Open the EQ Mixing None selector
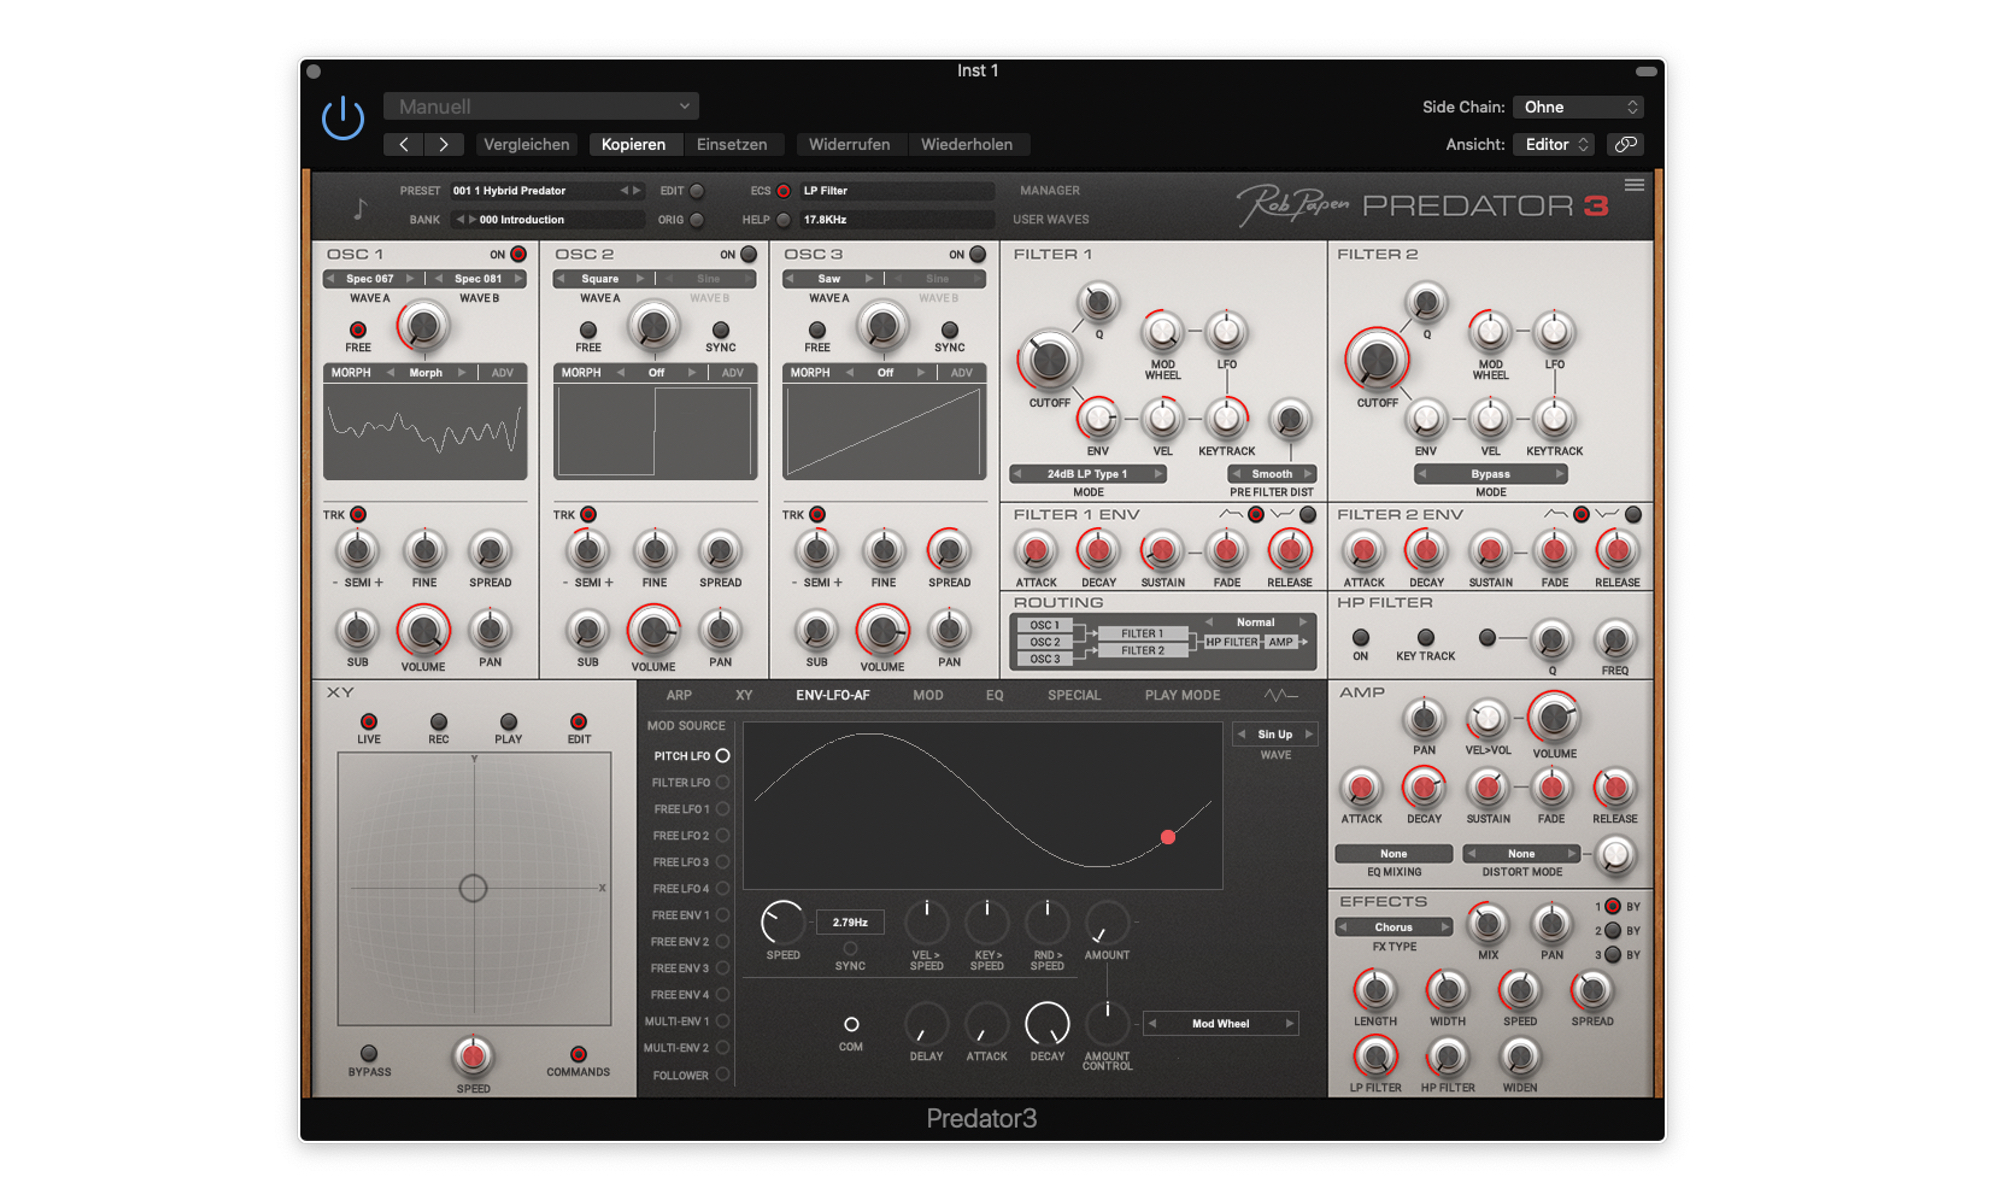Viewport: 2000px width, 1200px height. tap(1393, 853)
